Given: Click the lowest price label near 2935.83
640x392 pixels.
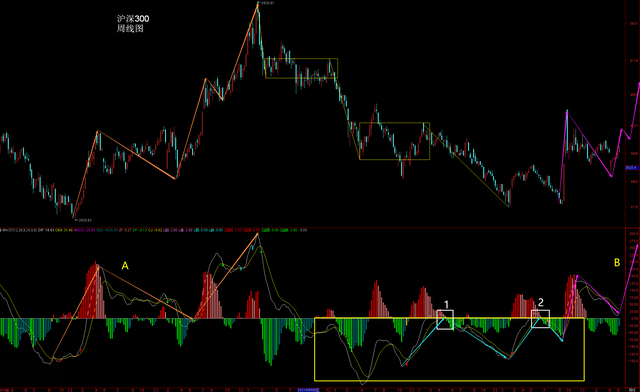Looking at the screenshot, I should [x=84, y=220].
